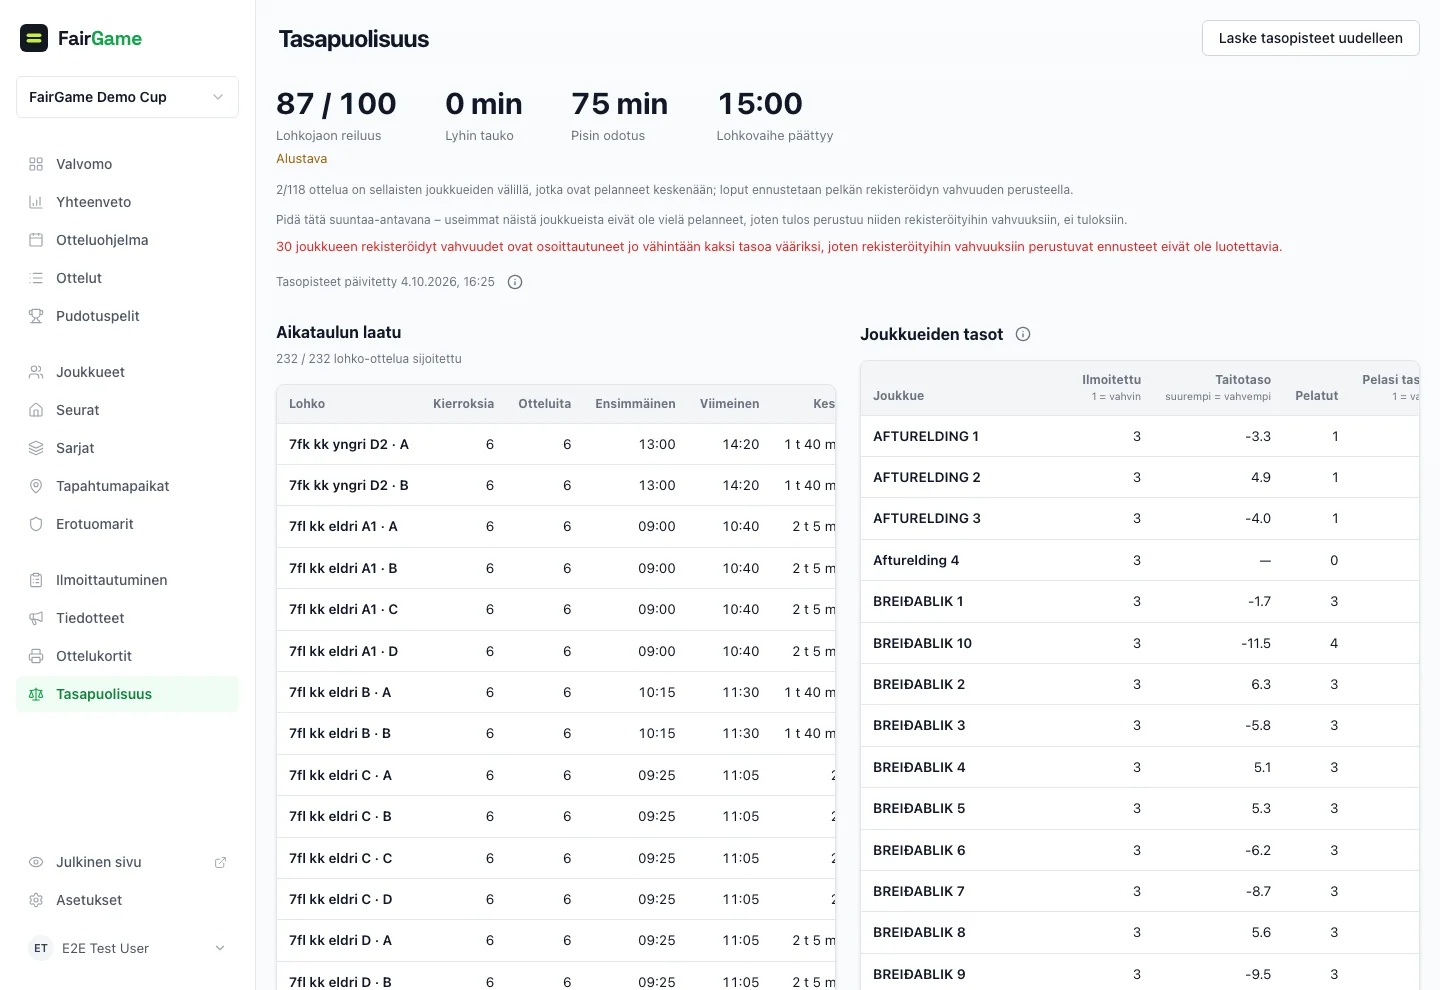
Task: Click the 7fl kk eldri C · D row
Action: 556,899
